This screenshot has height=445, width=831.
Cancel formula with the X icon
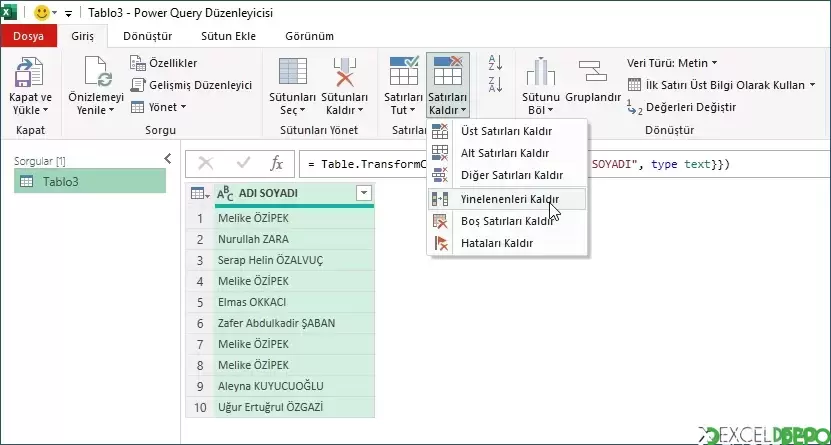(206, 164)
